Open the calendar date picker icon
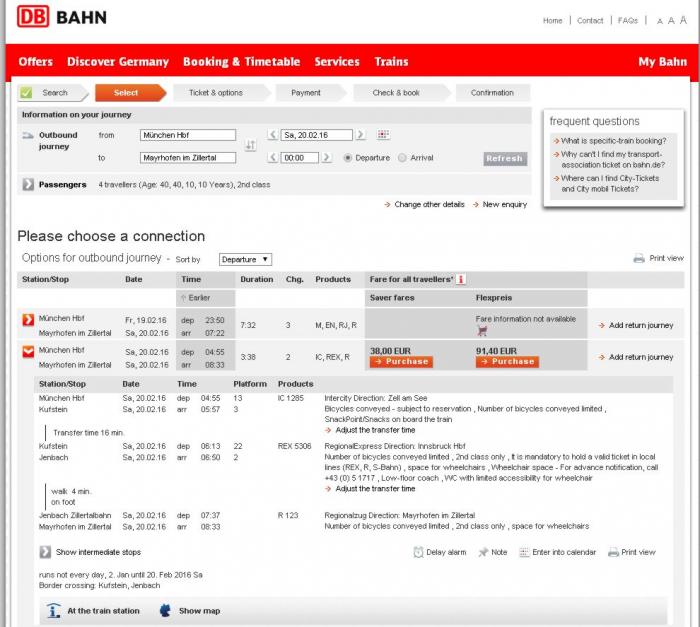Image resolution: width=700 pixels, height=627 pixels. tap(383, 134)
